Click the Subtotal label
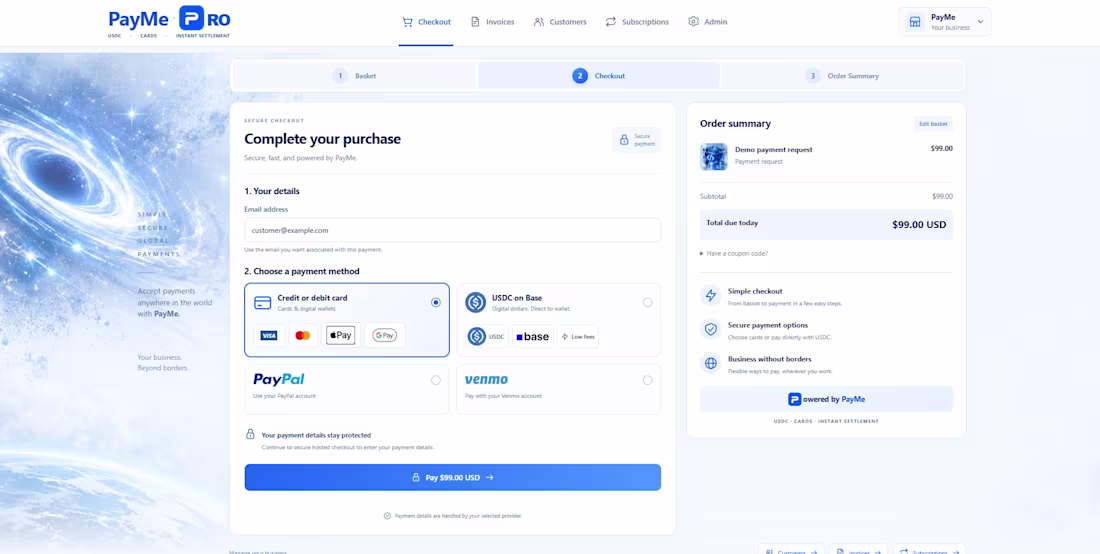Screen dimensions: 1100x554 (x=713, y=196)
